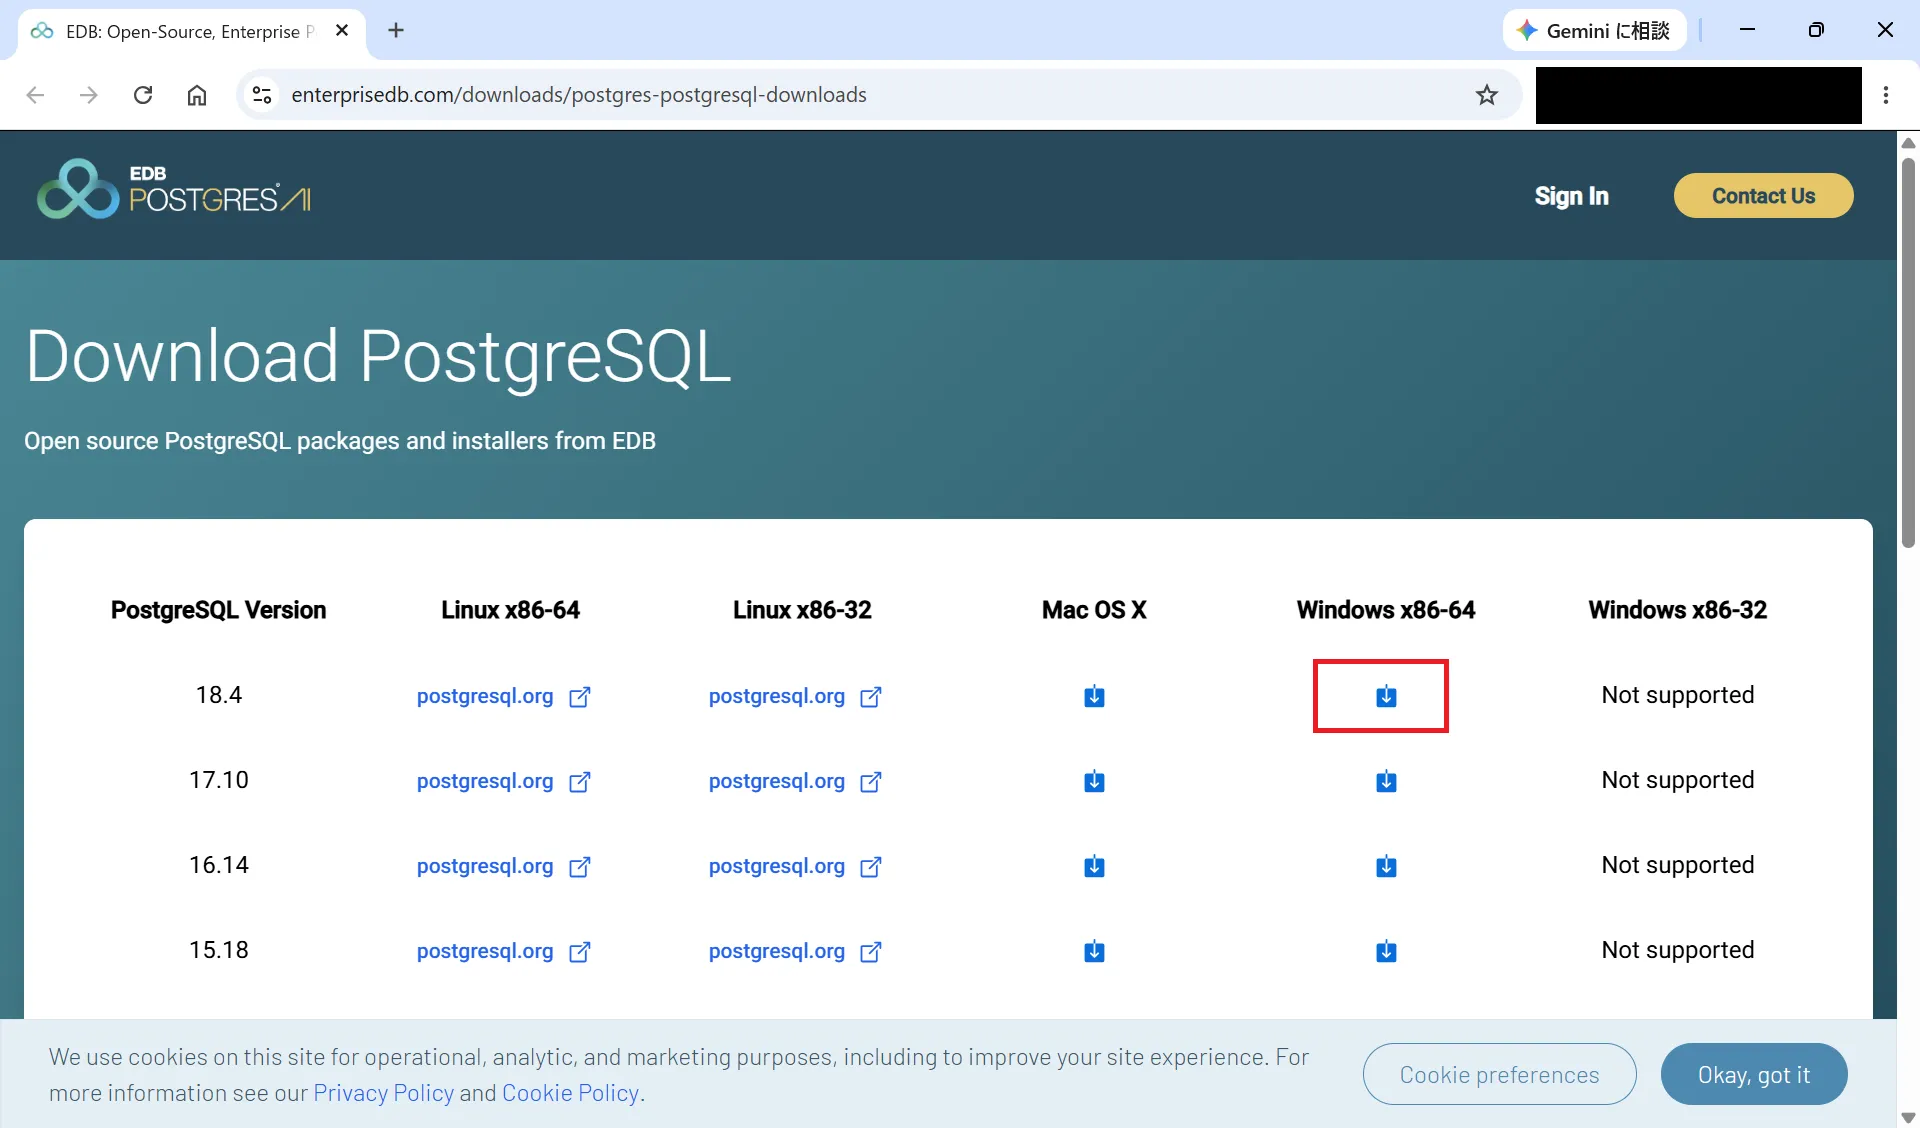Go back to the previous page

[x=36, y=95]
